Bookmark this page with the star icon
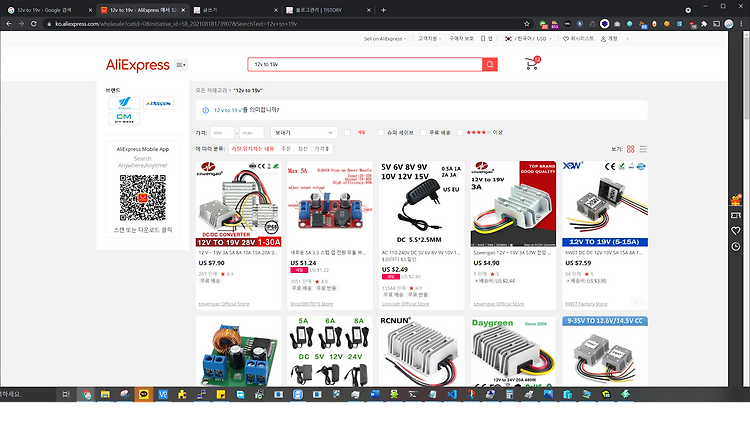 point(527,23)
